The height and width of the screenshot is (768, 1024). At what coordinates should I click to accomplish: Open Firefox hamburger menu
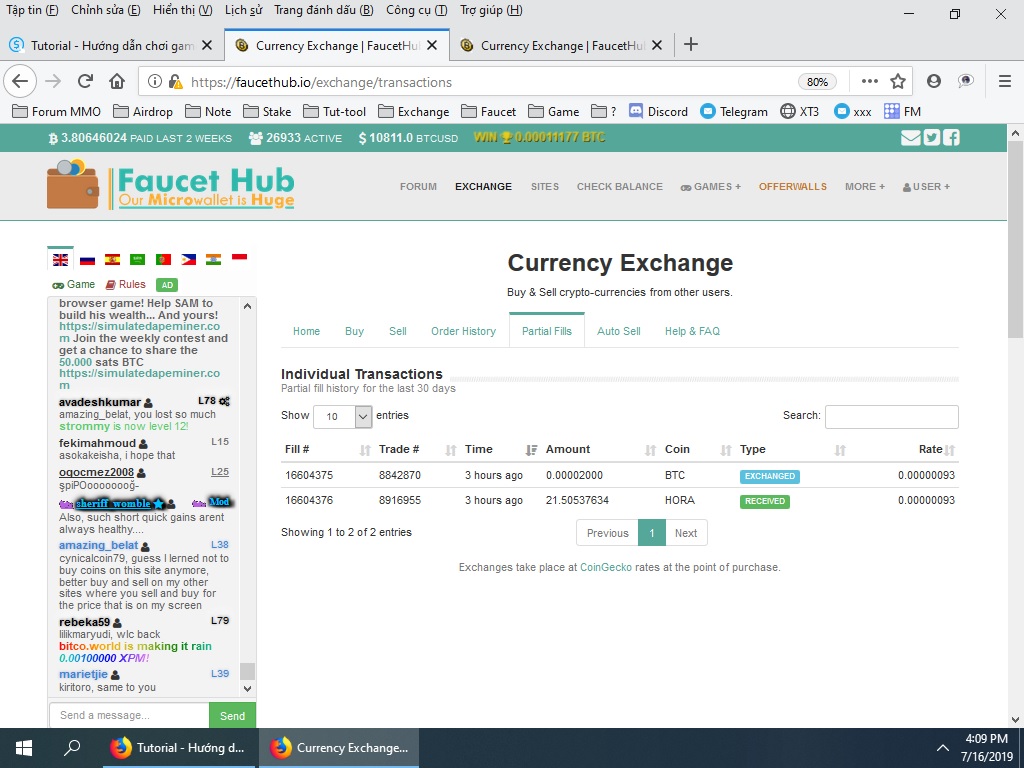(1005, 81)
